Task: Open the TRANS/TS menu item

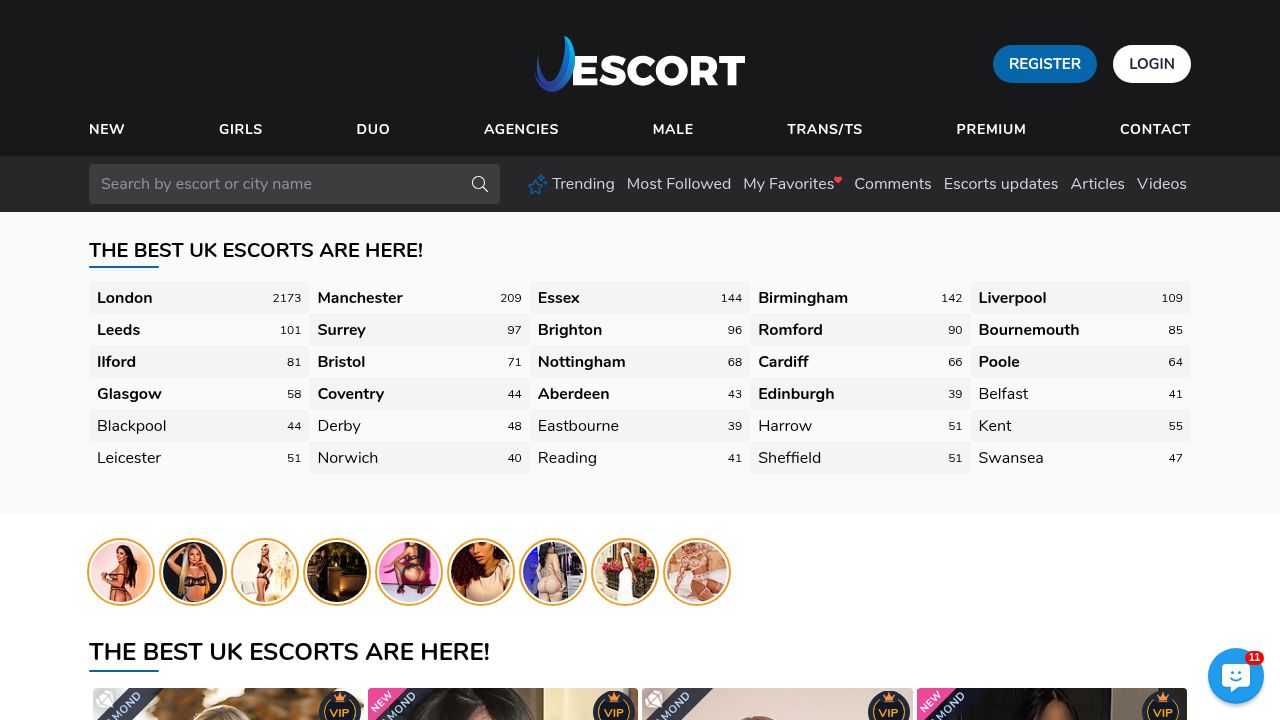Action: pyautogui.click(x=825, y=129)
